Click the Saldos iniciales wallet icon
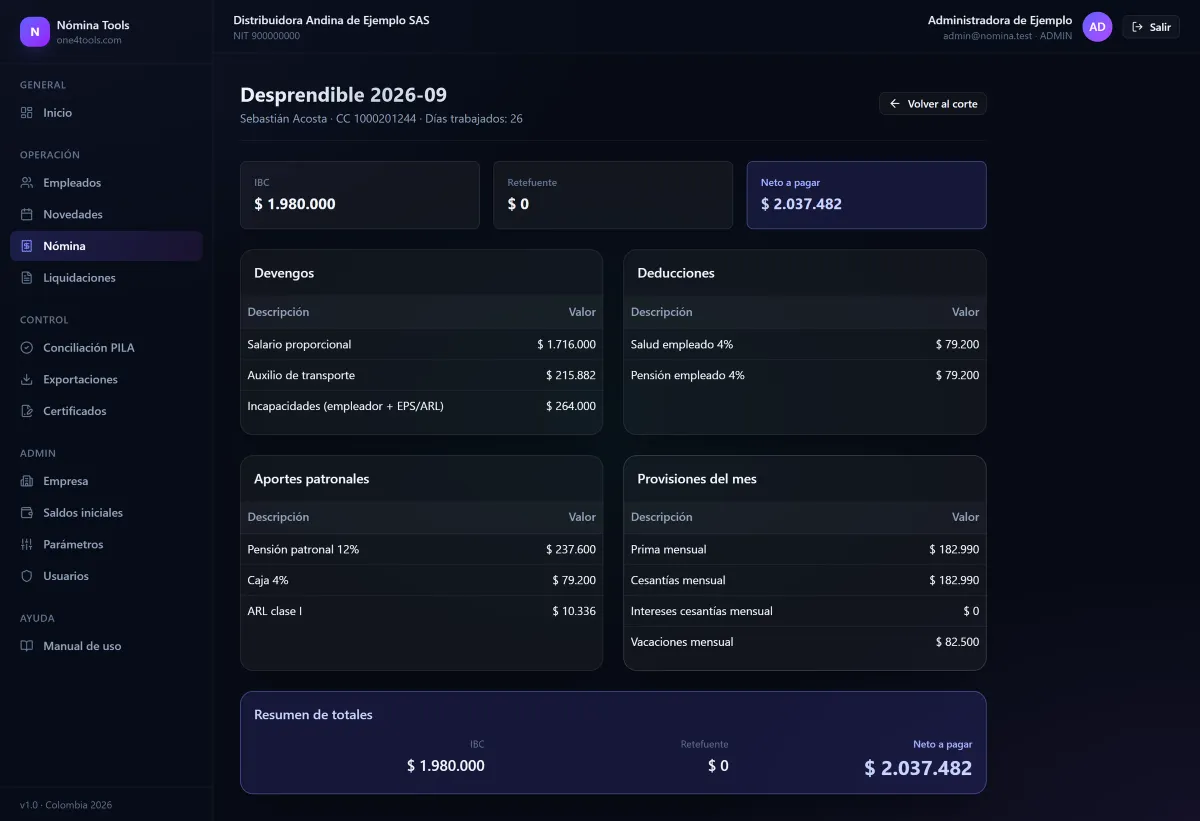This screenshot has height=821, width=1200. tap(27, 513)
